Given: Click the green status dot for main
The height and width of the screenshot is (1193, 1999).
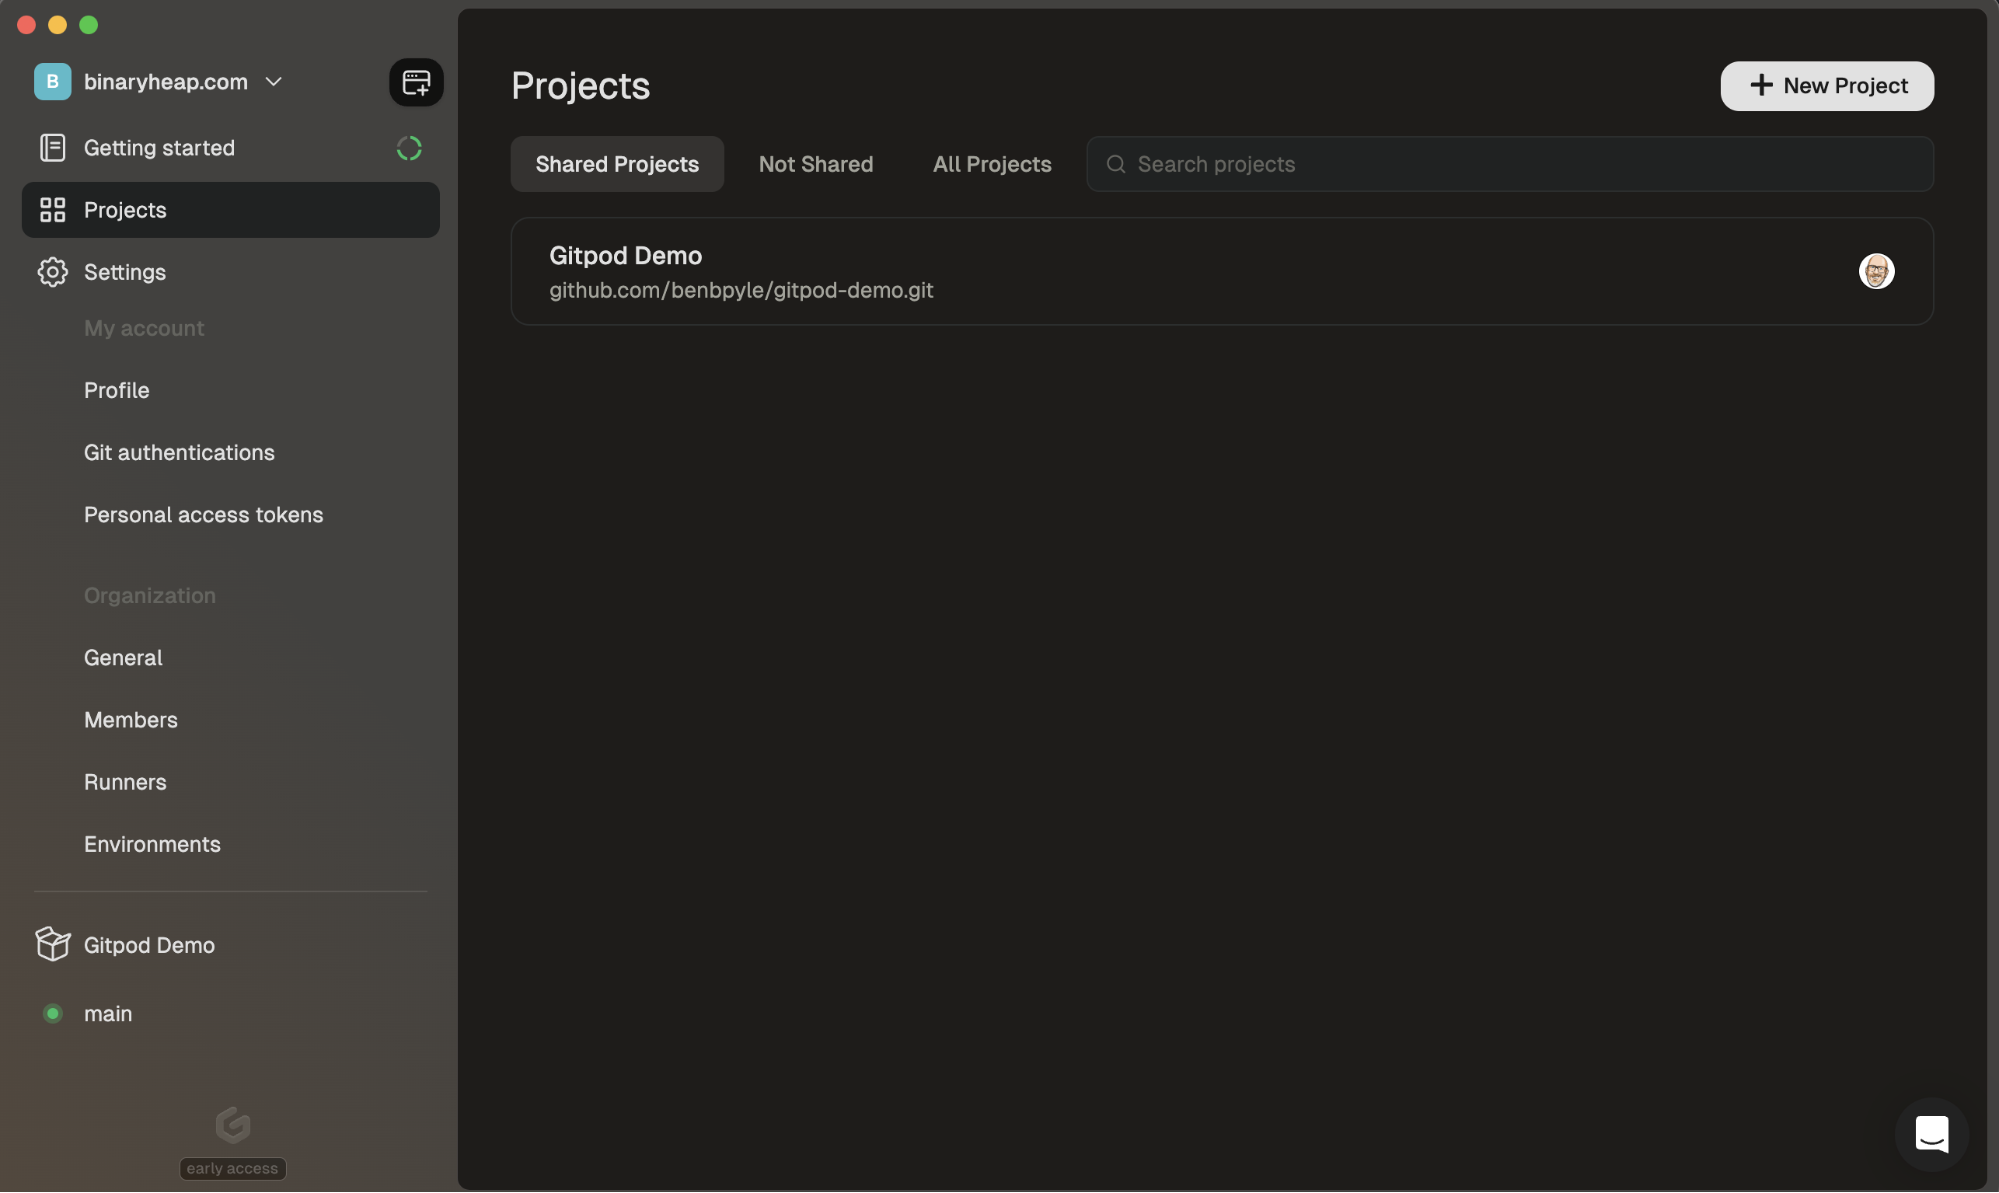Looking at the screenshot, I should [x=53, y=1013].
